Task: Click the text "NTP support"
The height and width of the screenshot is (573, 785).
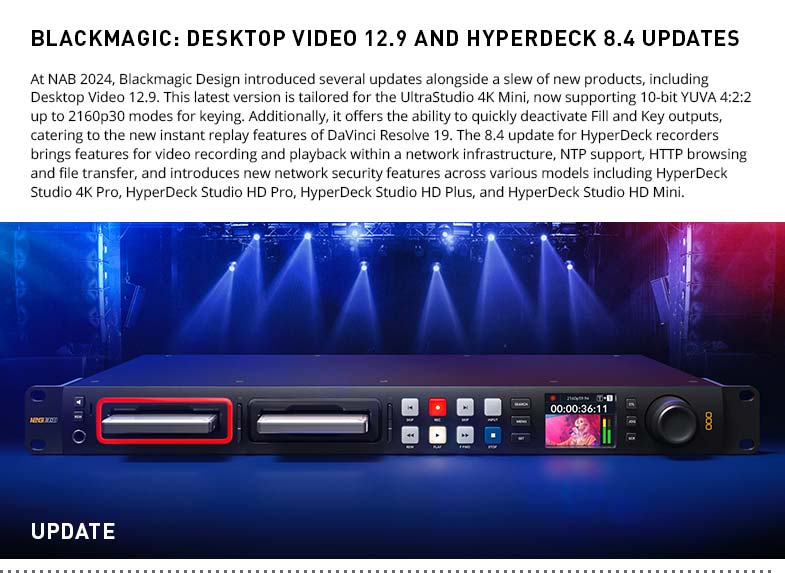Action: coord(600,154)
